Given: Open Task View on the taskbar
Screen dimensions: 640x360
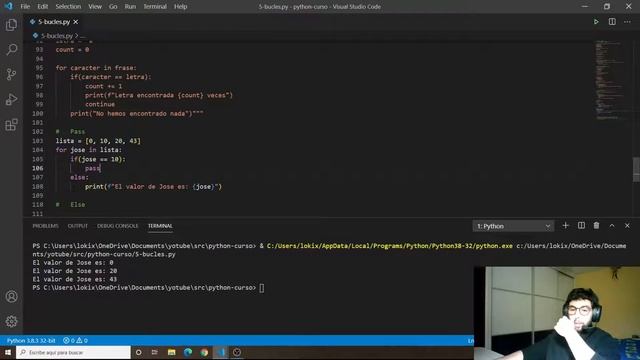Looking at the screenshot, I should click(x=155, y=352).
